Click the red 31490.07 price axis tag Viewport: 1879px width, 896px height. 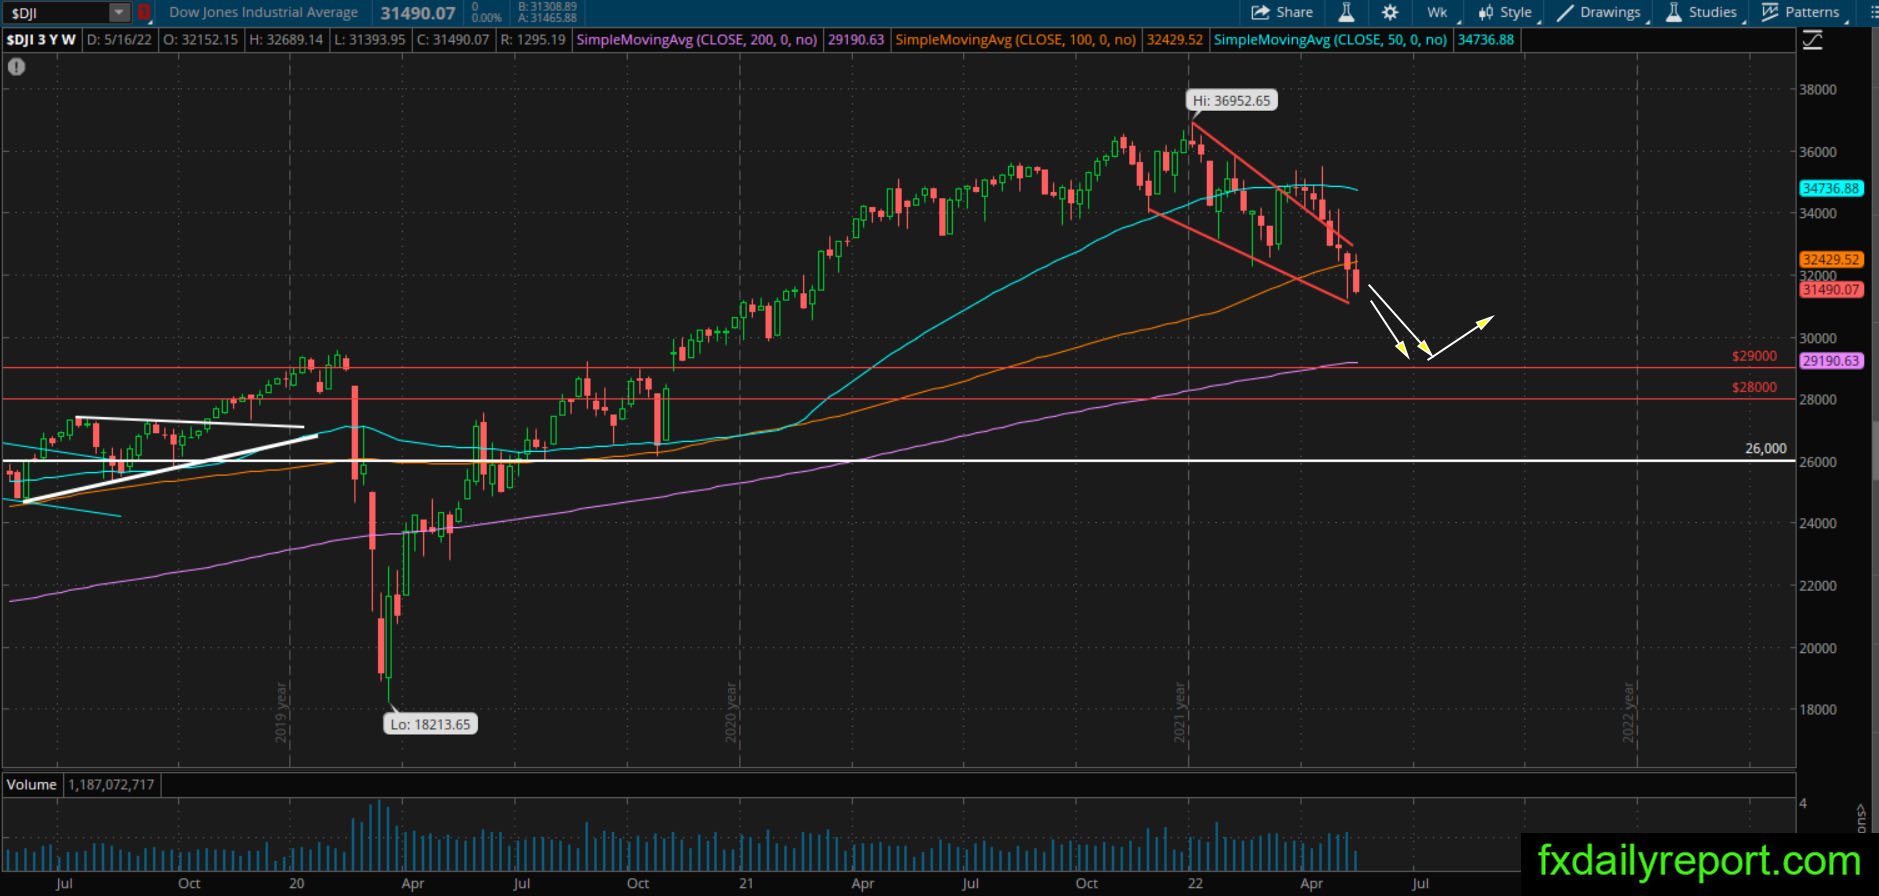point(1830,289)
